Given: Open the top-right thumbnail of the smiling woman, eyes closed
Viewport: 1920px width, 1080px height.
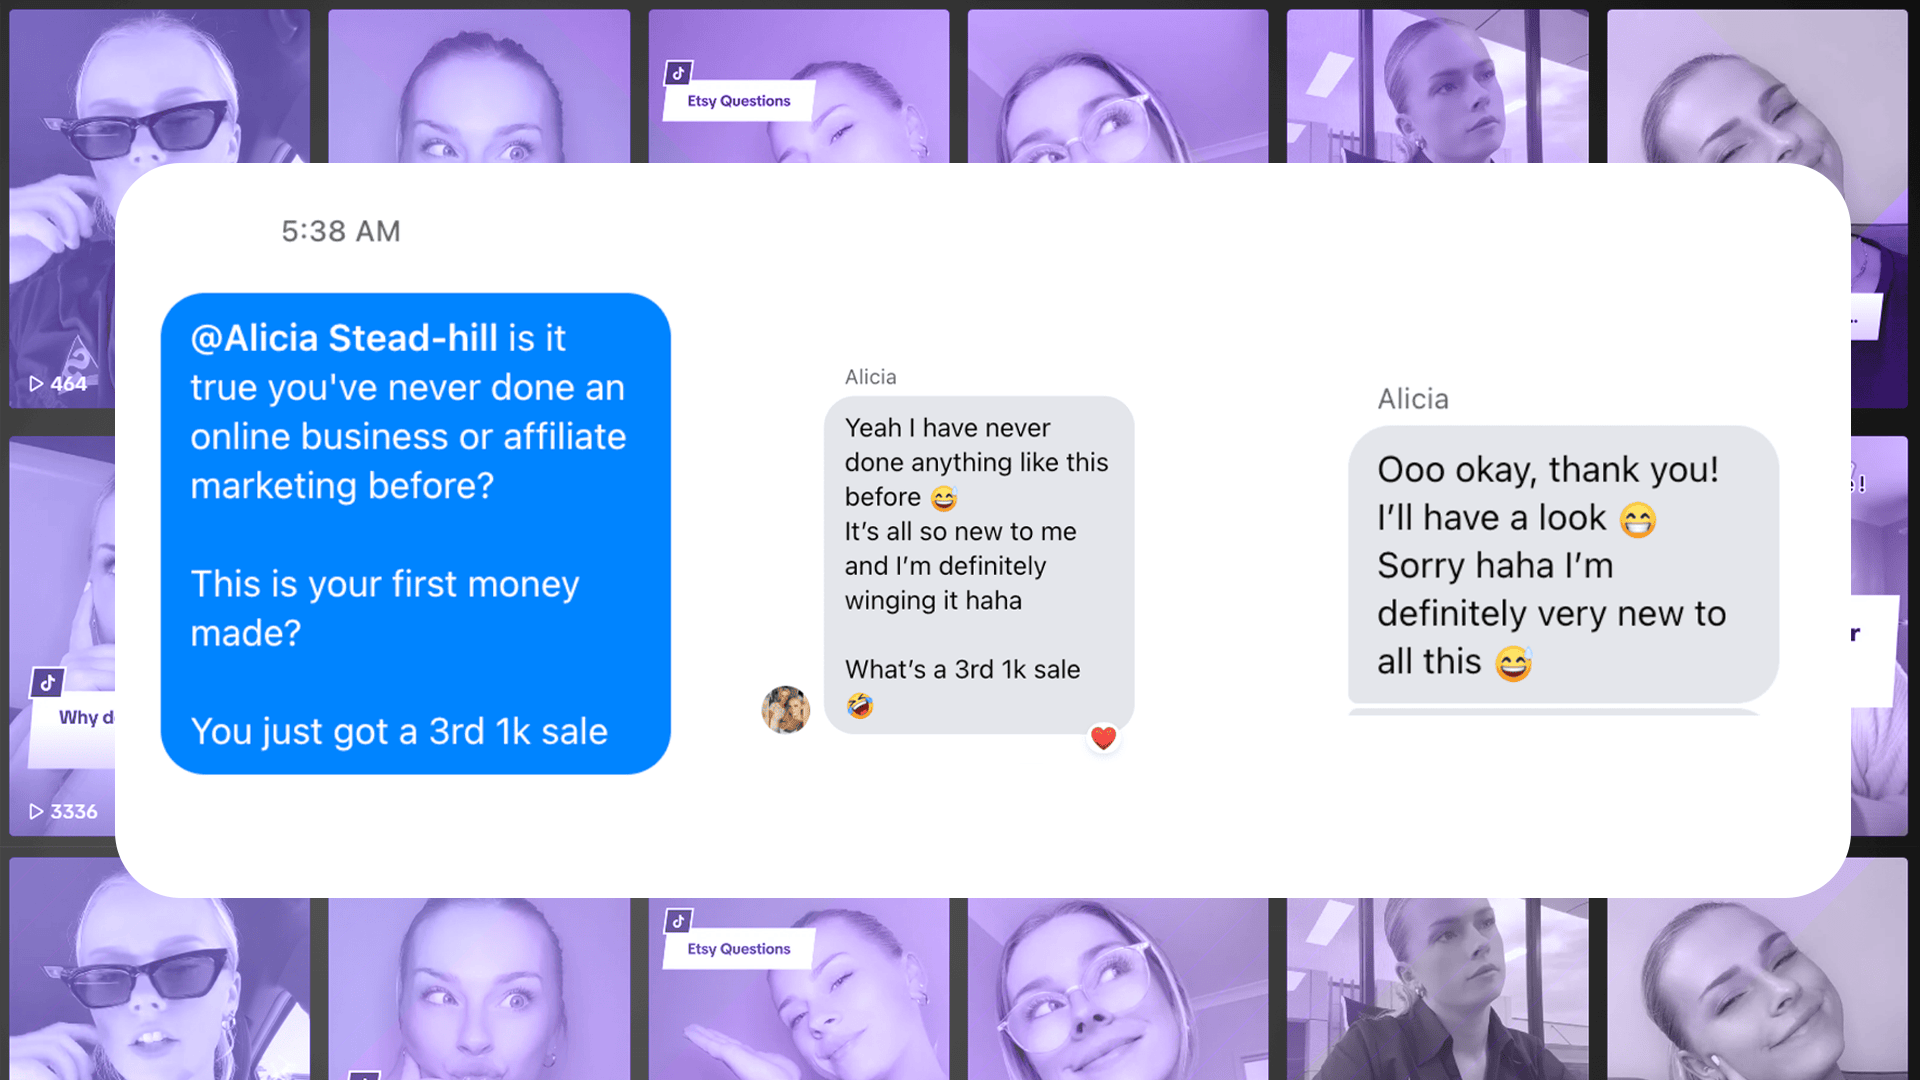Looking at the screenshot, I should click(1757, 86).
